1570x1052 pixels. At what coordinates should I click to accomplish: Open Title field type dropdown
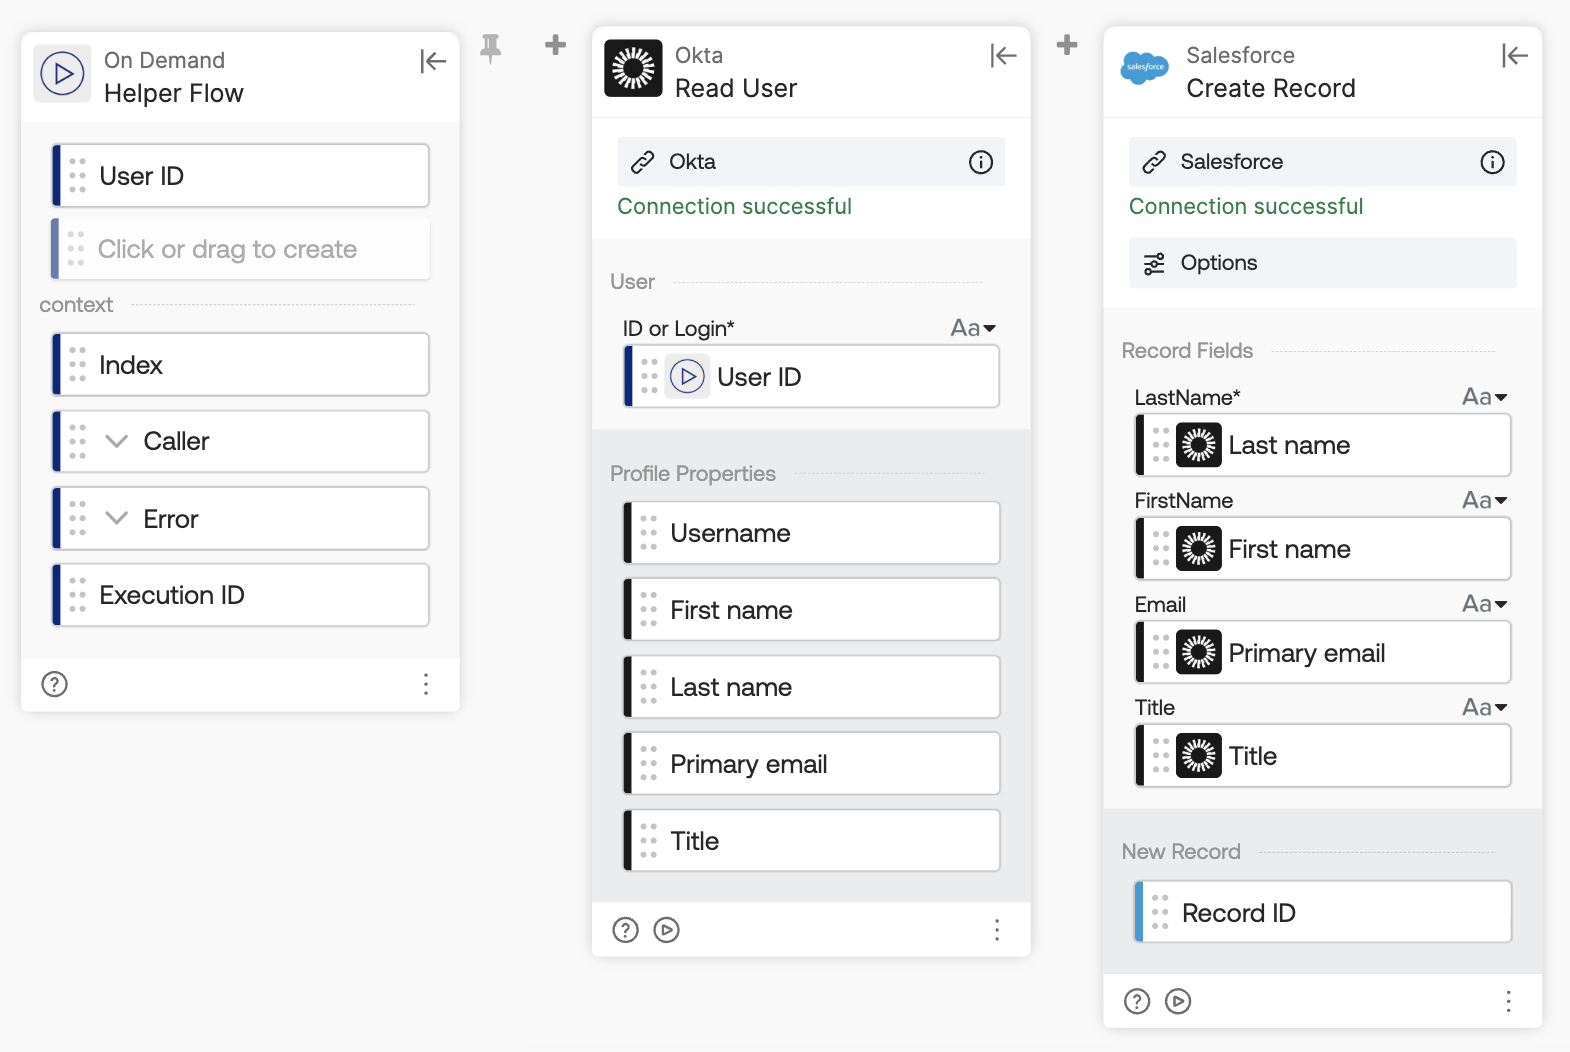point(1484,707)
